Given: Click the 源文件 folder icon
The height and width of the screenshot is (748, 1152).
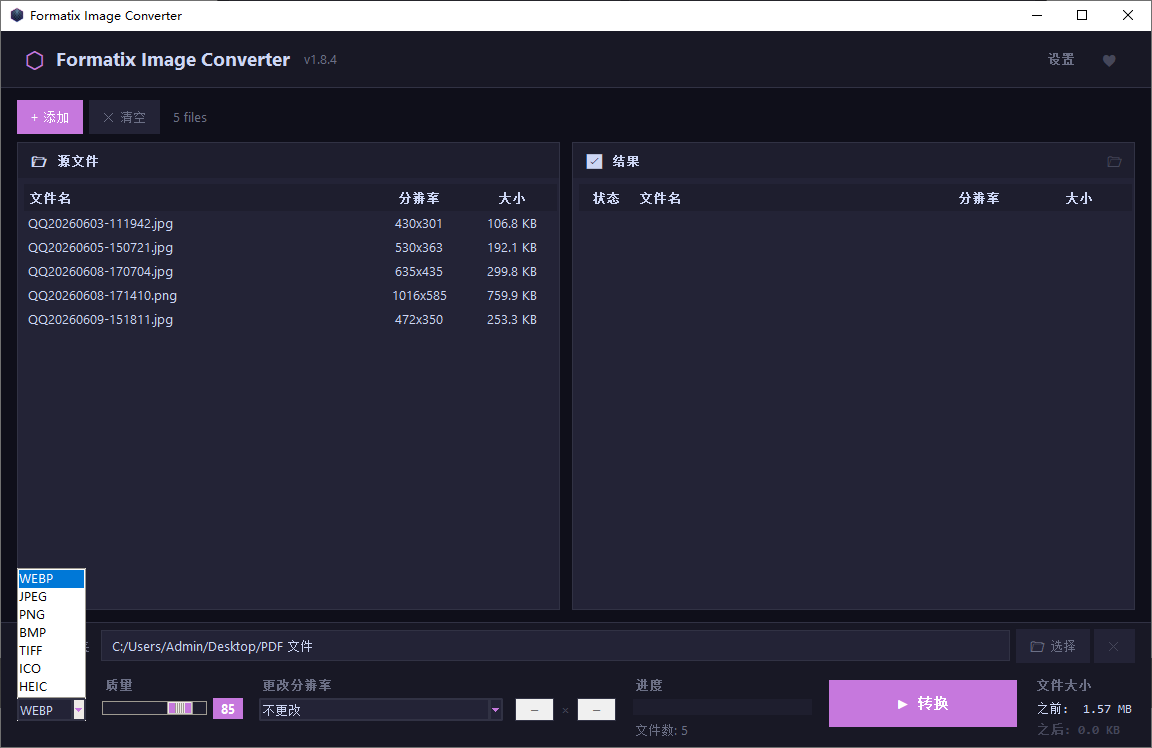Looking at the screenshot, I should 39,161.
